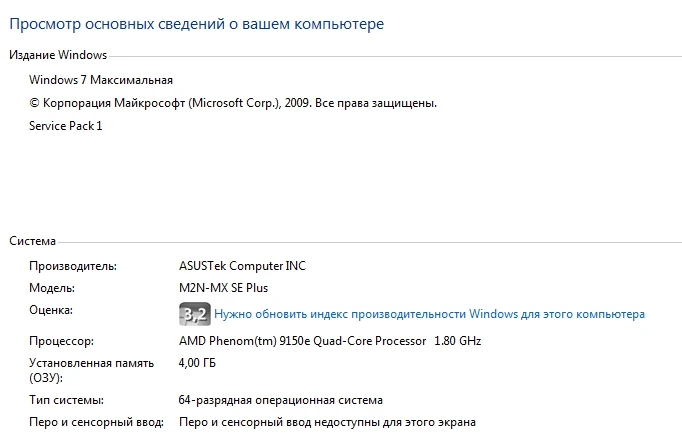The width and height of the screenshot is (682, 442).
Task: Open the Windows performance index update link
Action: click(430, 314)
